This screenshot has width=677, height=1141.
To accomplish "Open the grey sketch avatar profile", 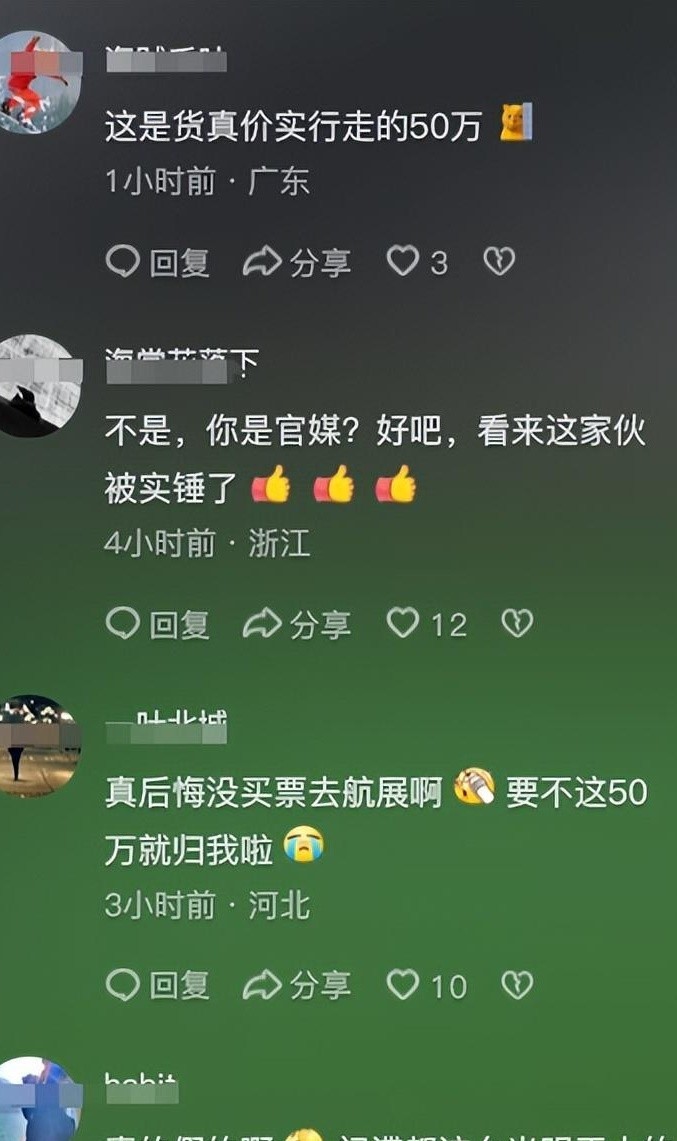I will point(36,386).
